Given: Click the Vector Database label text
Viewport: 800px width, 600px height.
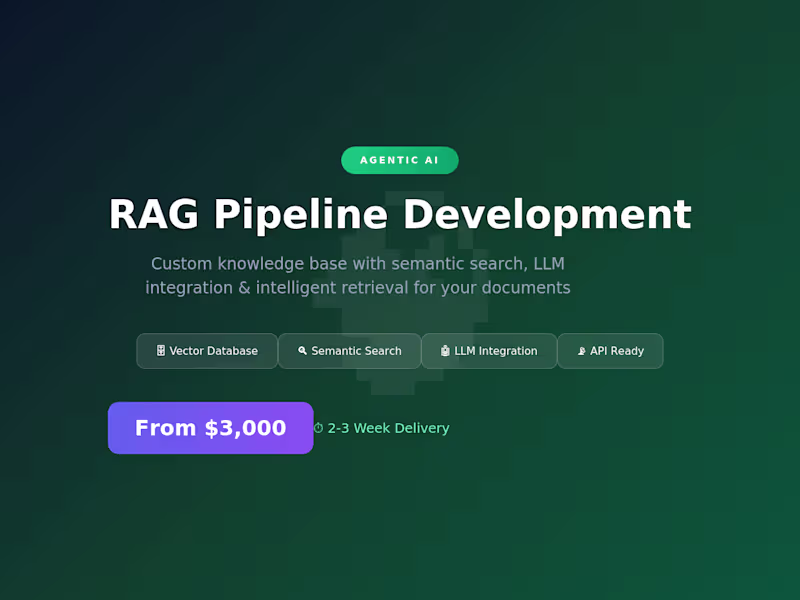Looking at the screenshot, I should pyautogui.click(x=215, y=351).
